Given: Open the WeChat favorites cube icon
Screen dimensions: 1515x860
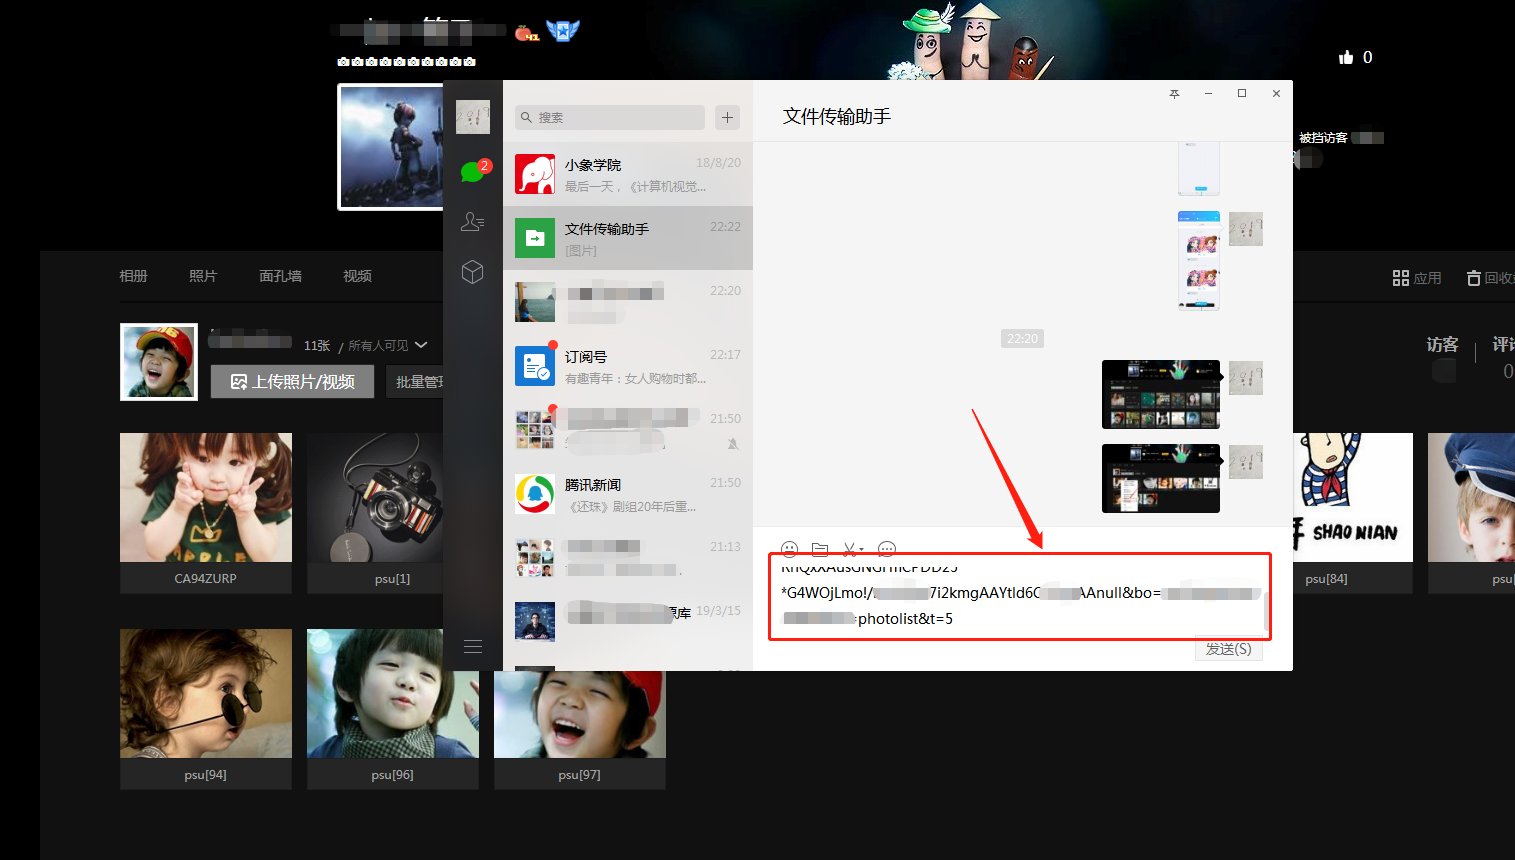Looking at the screenshot, I should click(472, 272).
